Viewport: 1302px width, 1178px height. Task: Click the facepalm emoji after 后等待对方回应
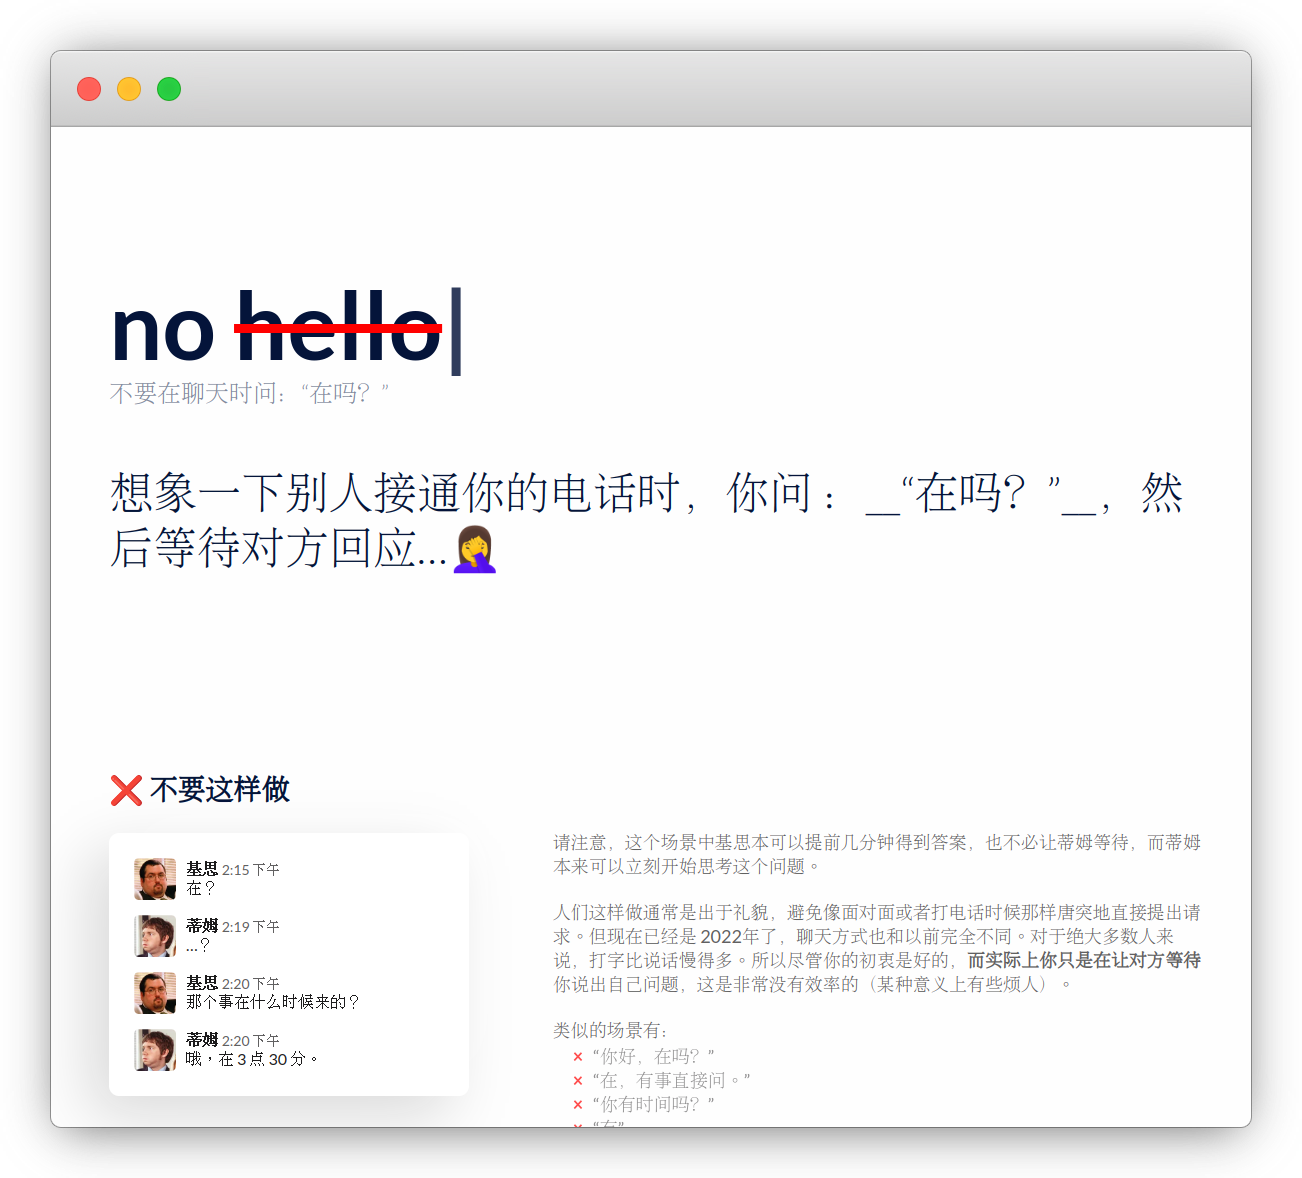click(x=475, y=549)
